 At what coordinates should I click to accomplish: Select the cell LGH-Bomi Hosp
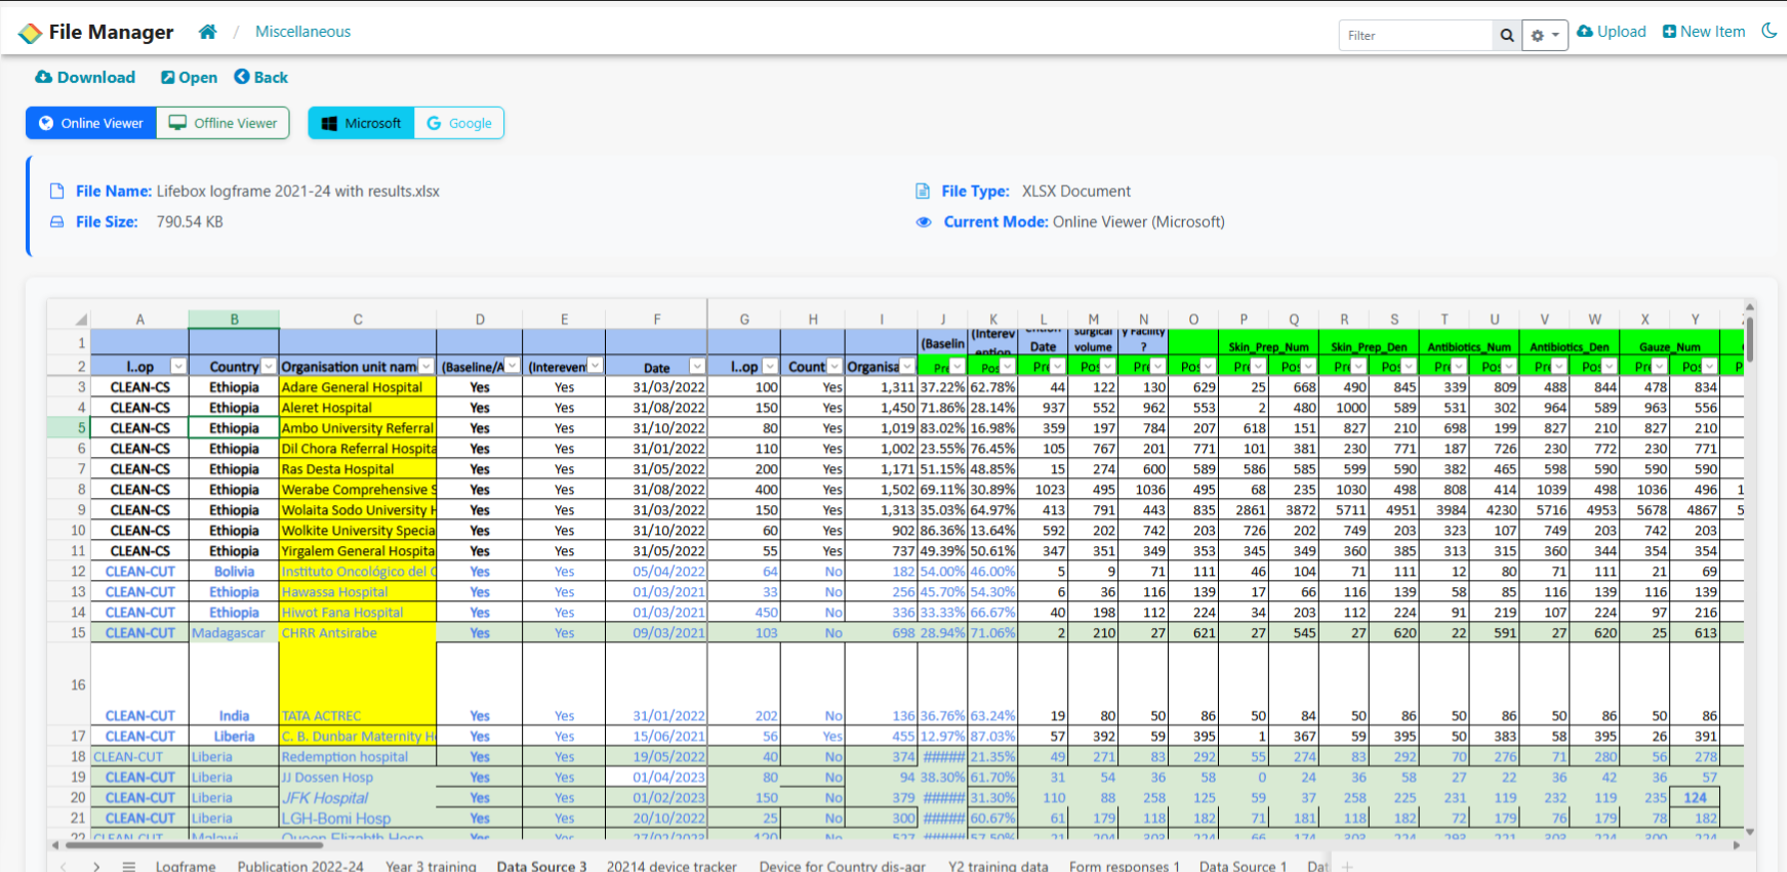(358, 818)
